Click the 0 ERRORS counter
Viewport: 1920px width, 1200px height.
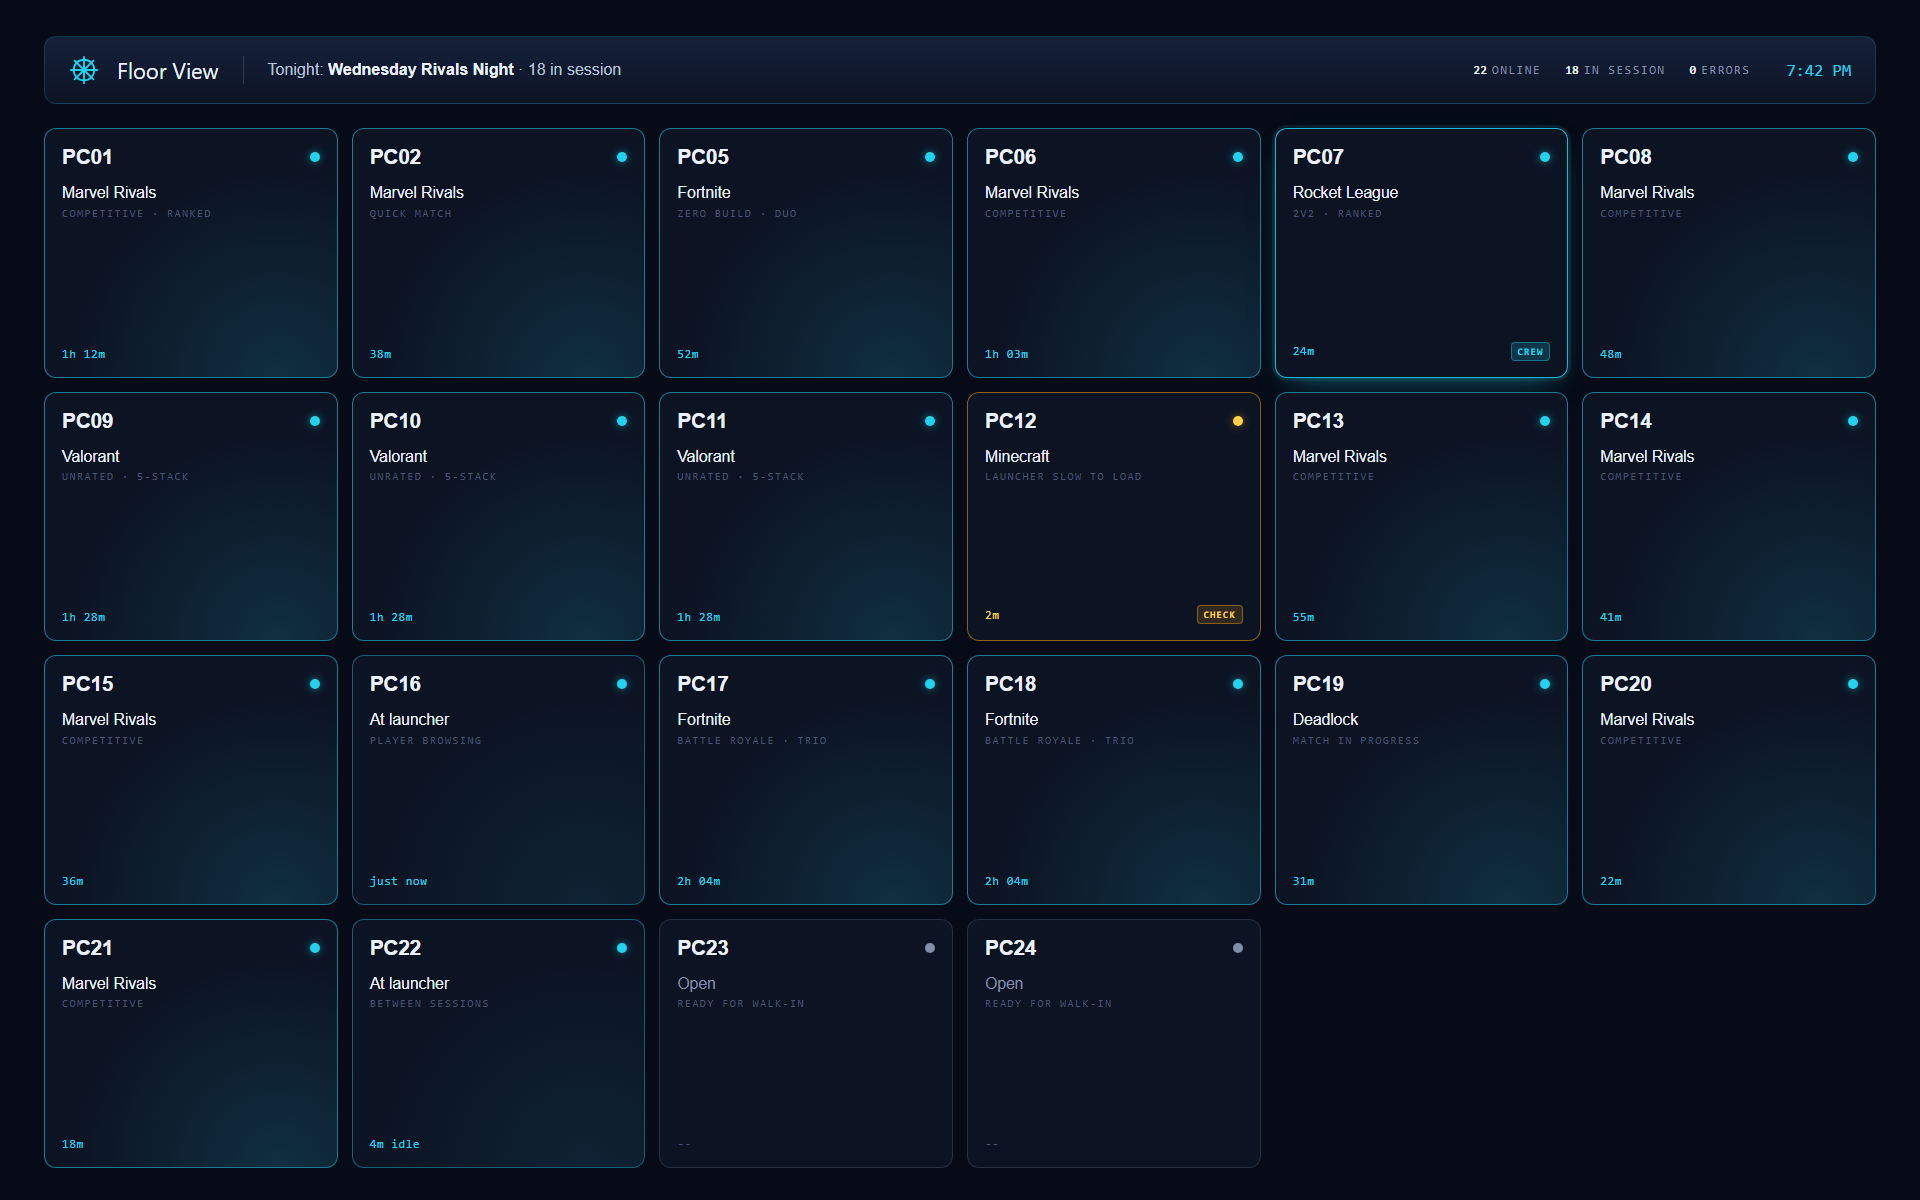1719,71
